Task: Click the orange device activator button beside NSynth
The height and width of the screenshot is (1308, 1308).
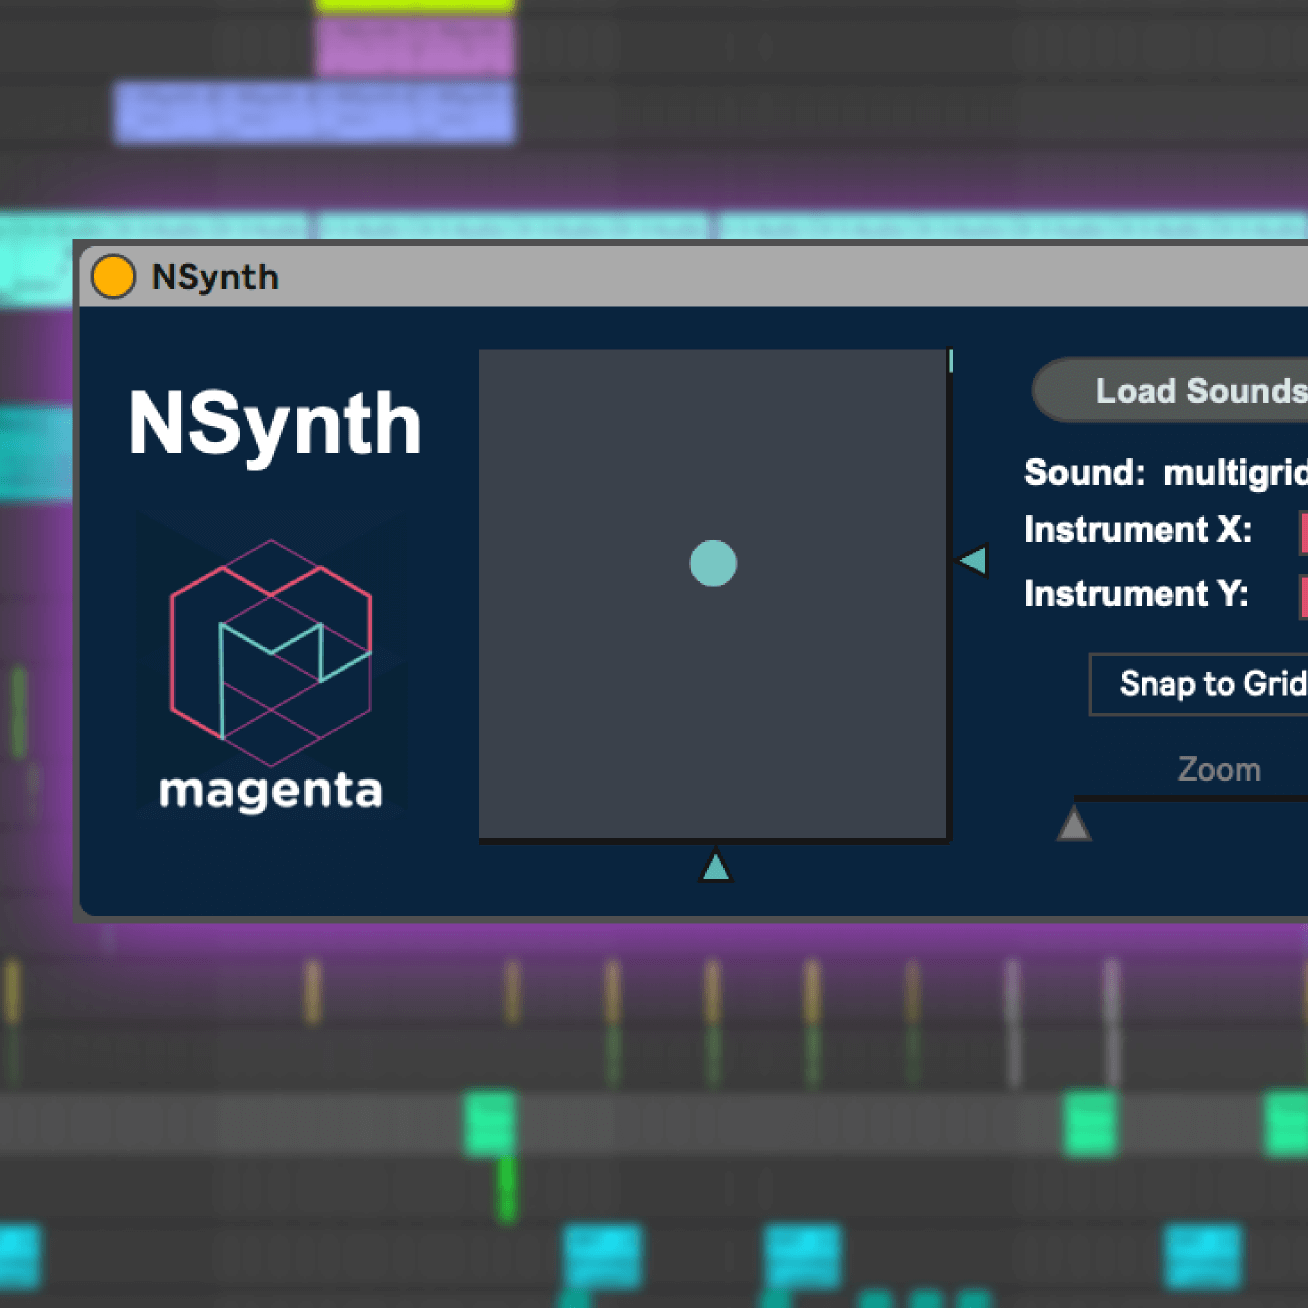Action: 113,277
